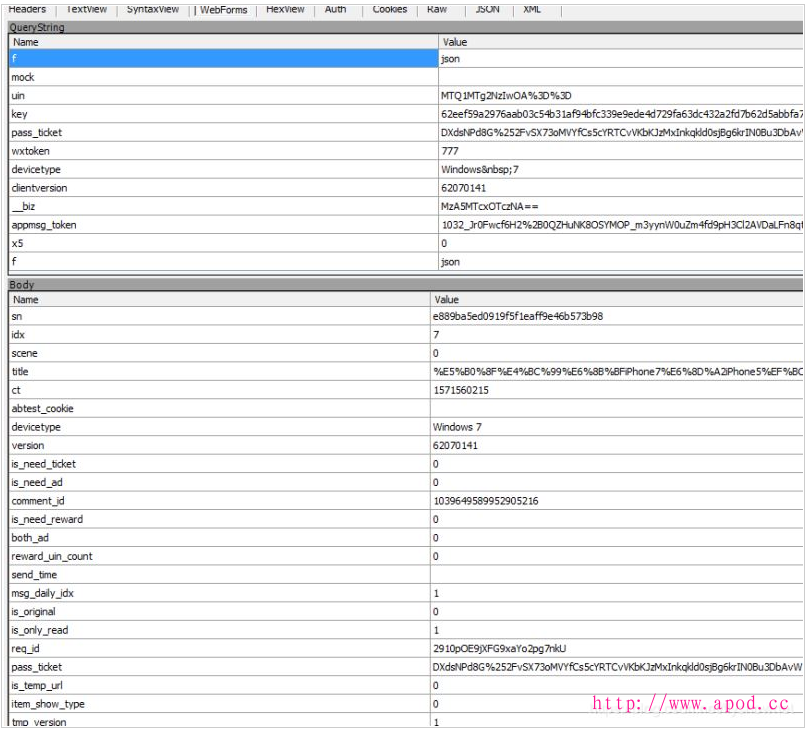Open the XML tab

[x=532, y=9]
